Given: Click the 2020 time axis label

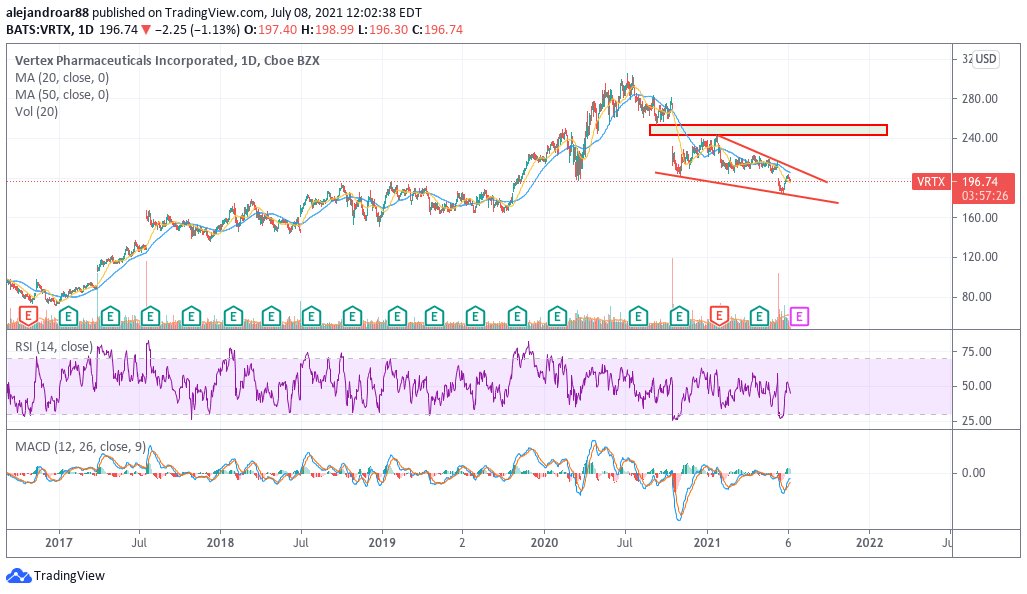Looking at the screenshot, I should click(x=544, y=542).
